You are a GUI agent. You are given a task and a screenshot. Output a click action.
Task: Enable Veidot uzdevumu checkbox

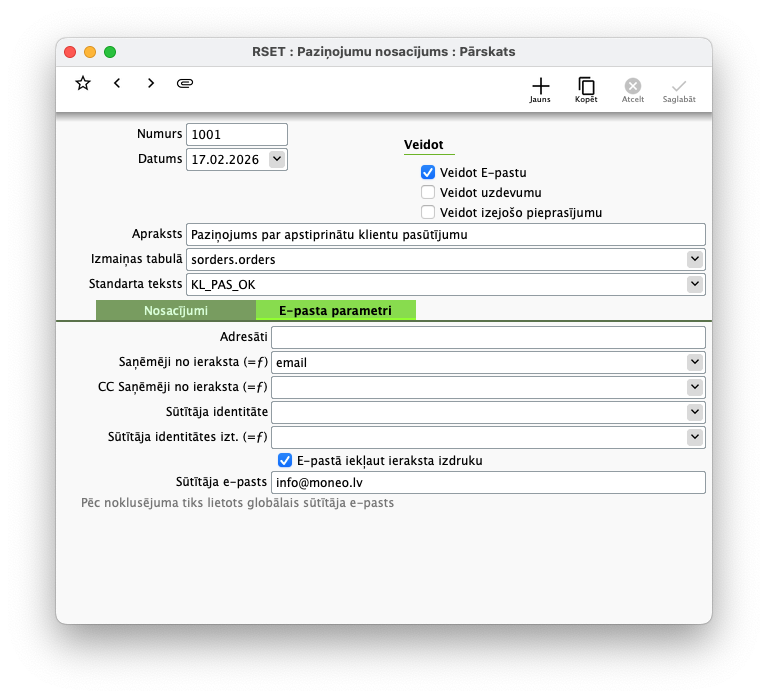(428, 192)
